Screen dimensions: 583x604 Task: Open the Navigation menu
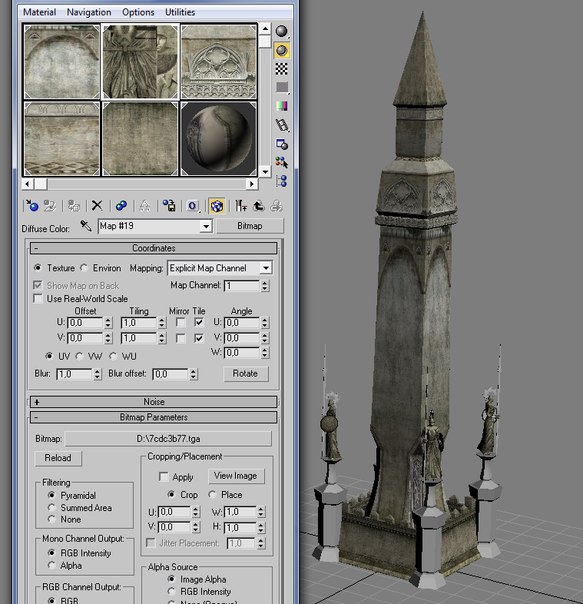pyautogui.click(x=89, y=12)
